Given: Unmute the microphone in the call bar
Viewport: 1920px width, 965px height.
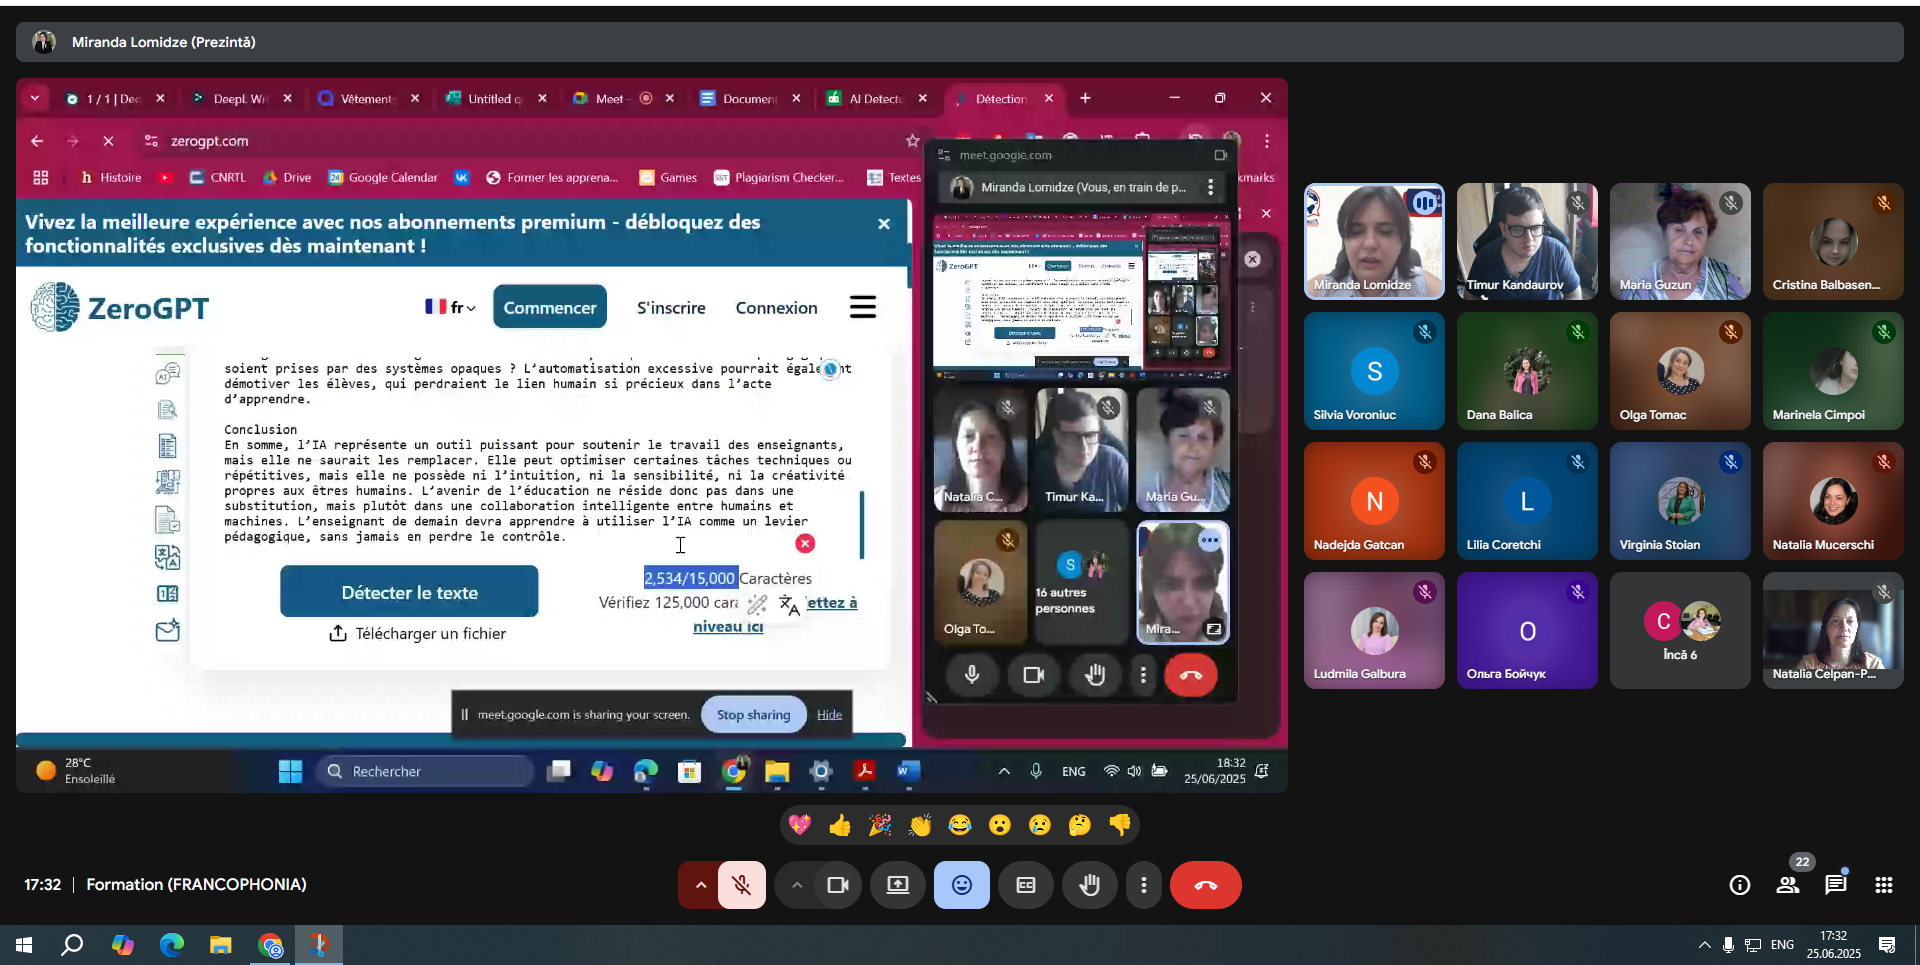Looking at the screenshot, I should [x=741, y=885].
